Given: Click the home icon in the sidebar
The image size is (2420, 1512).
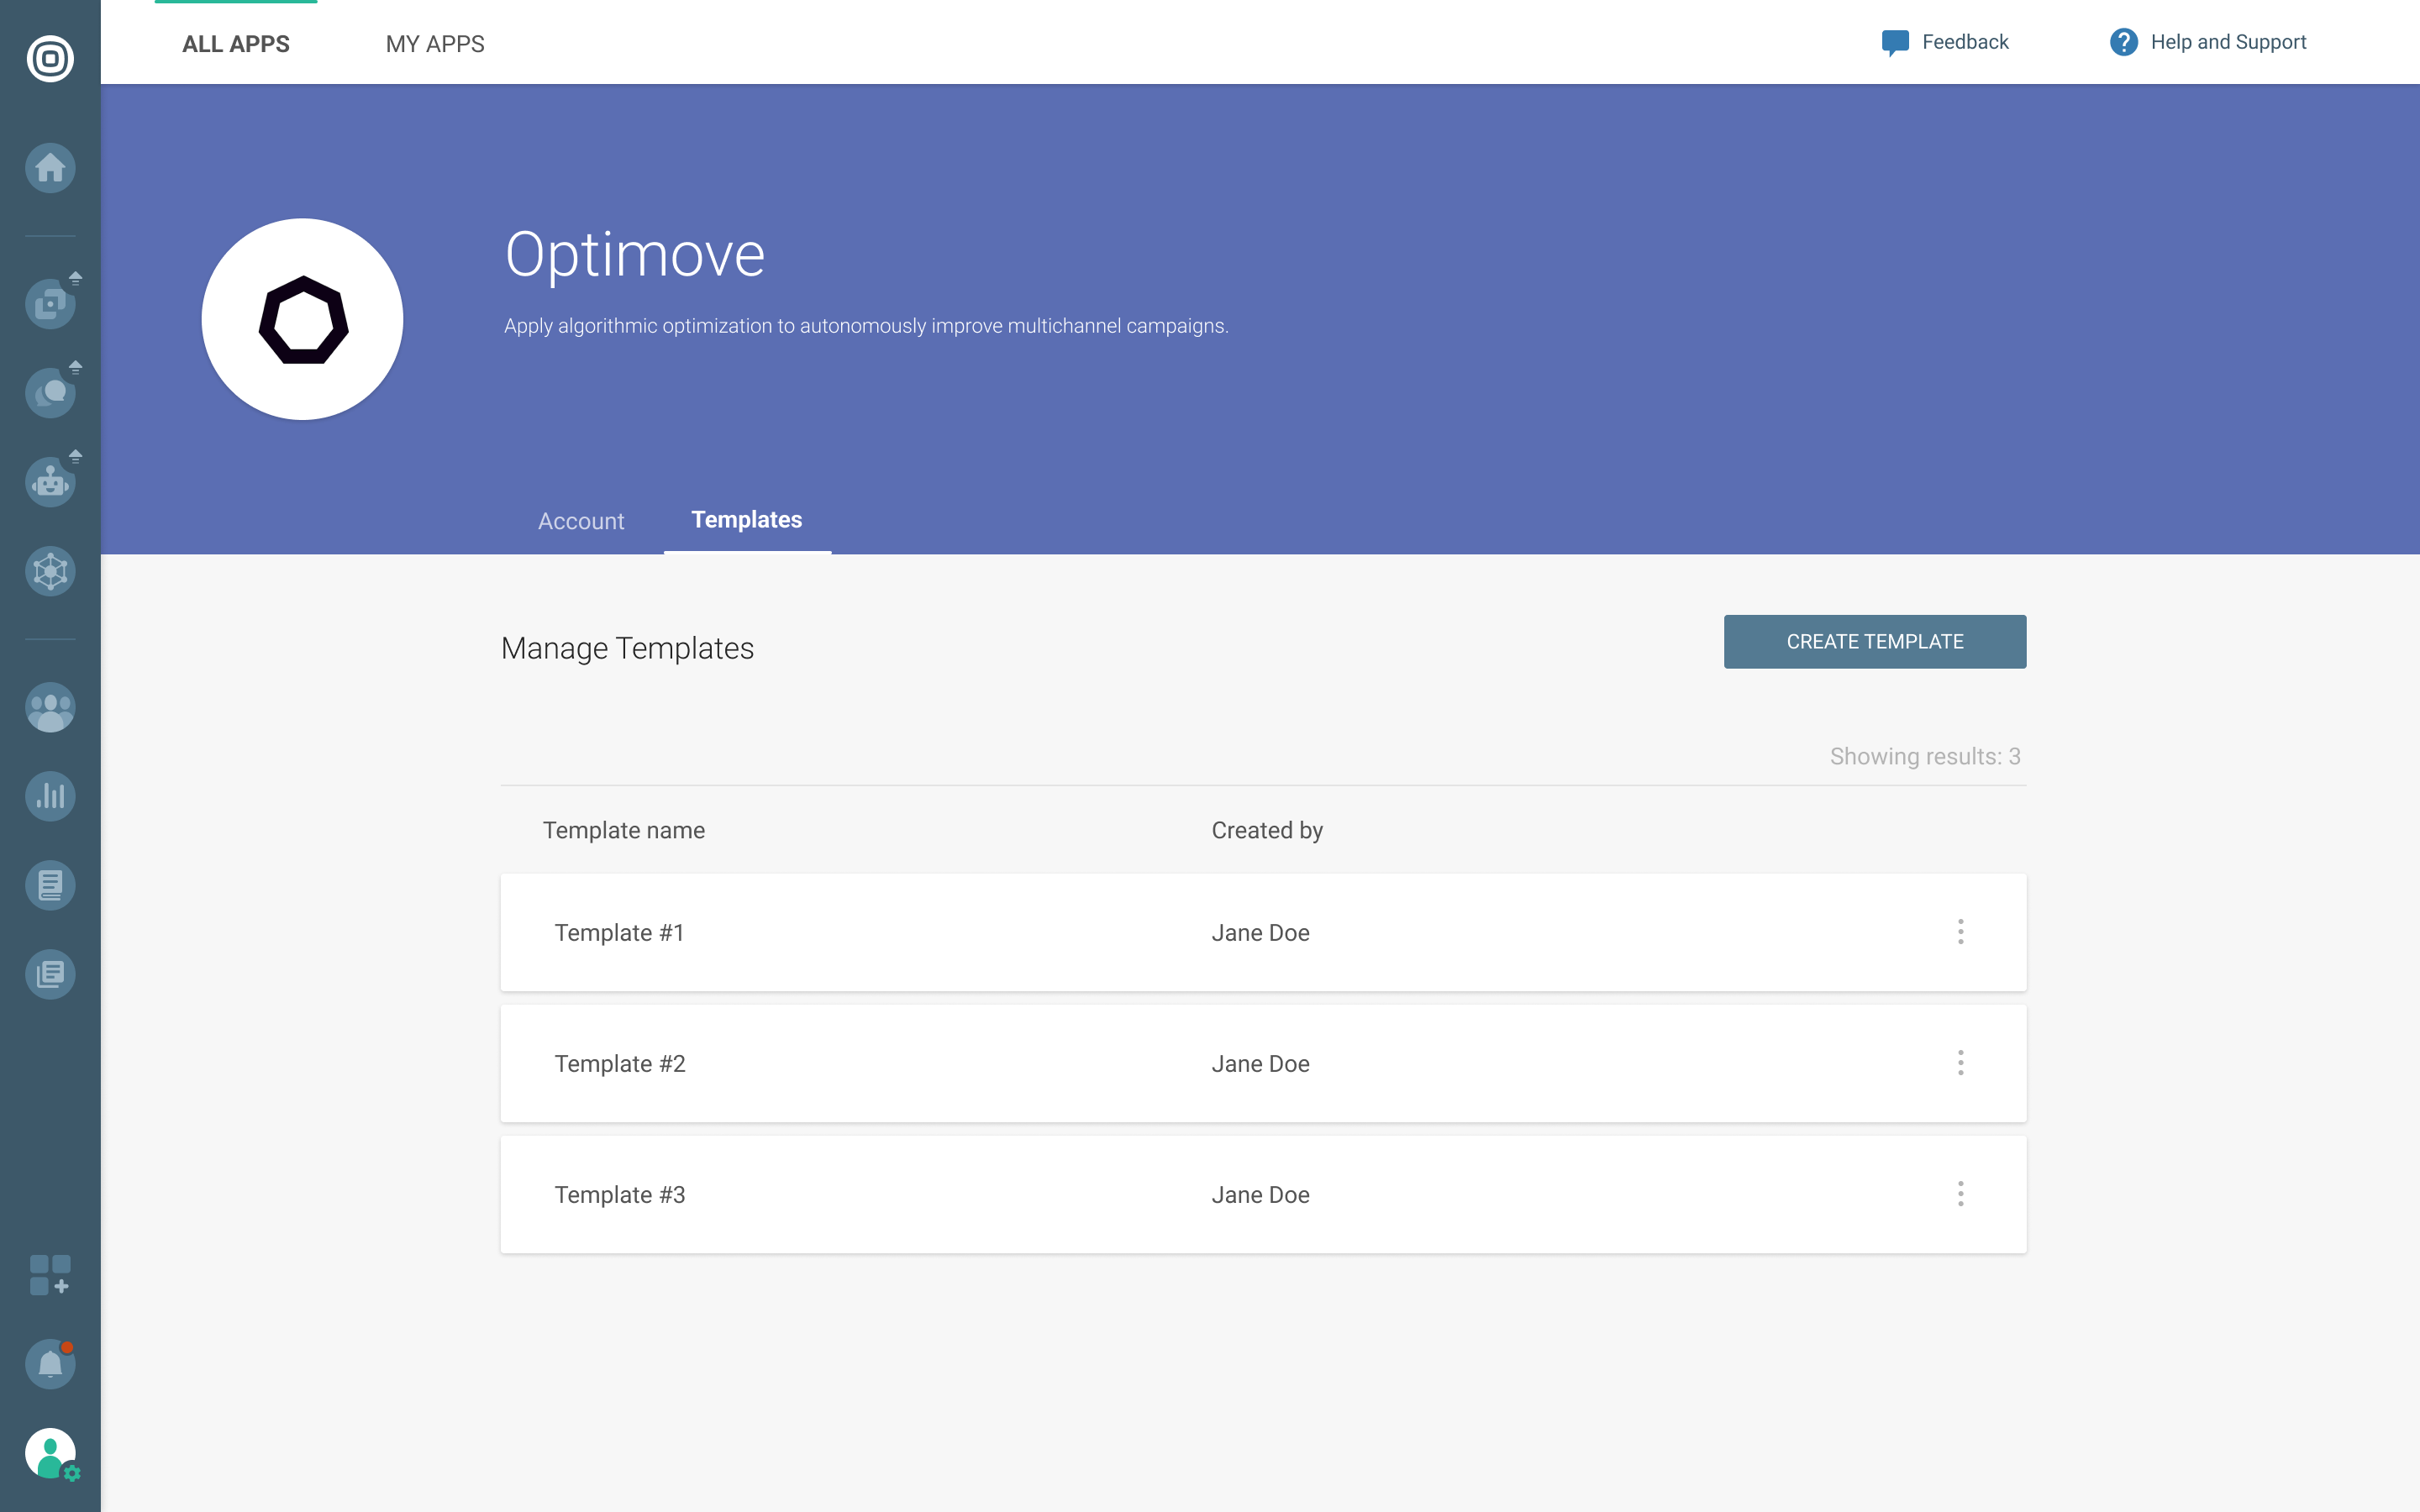Looking at the screenshot, I should (50, 168).
